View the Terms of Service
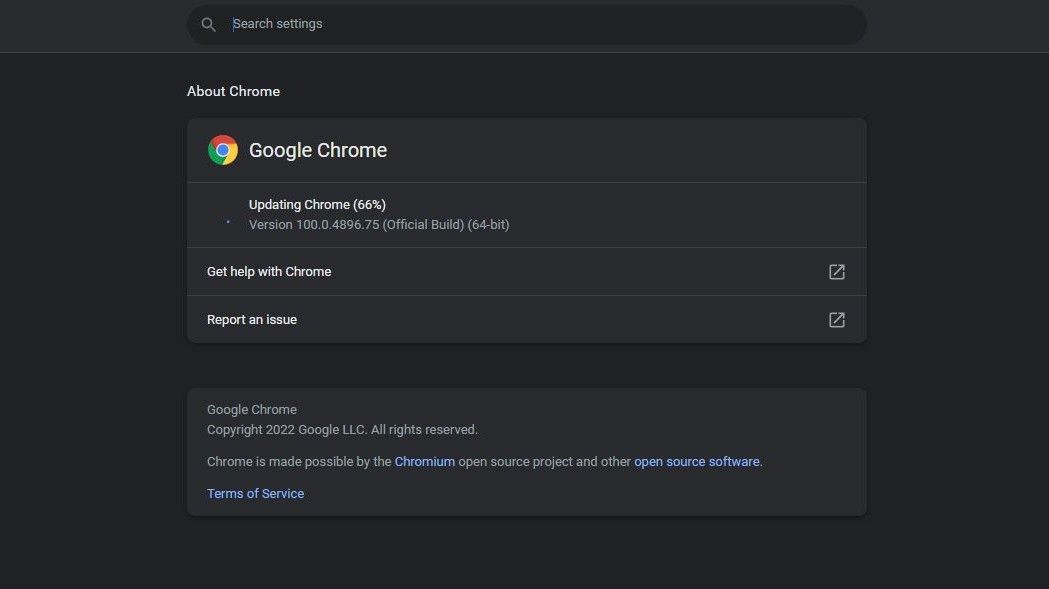The height and width of the screenshot is (589, 1049). coord(255,493)
